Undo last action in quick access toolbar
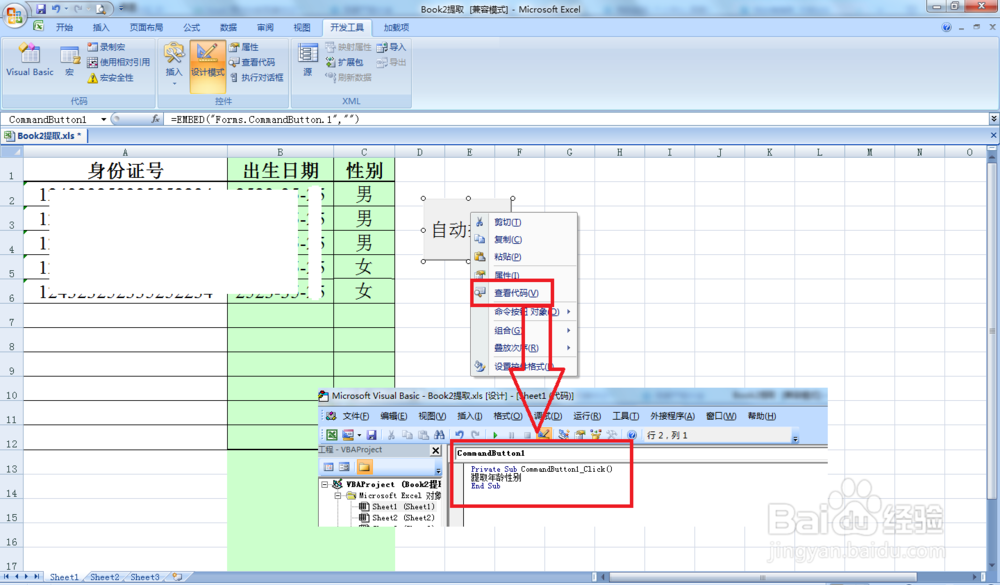Image resolution: width=1000 pixels, height=585 pixels. click(x=56, y=9)
